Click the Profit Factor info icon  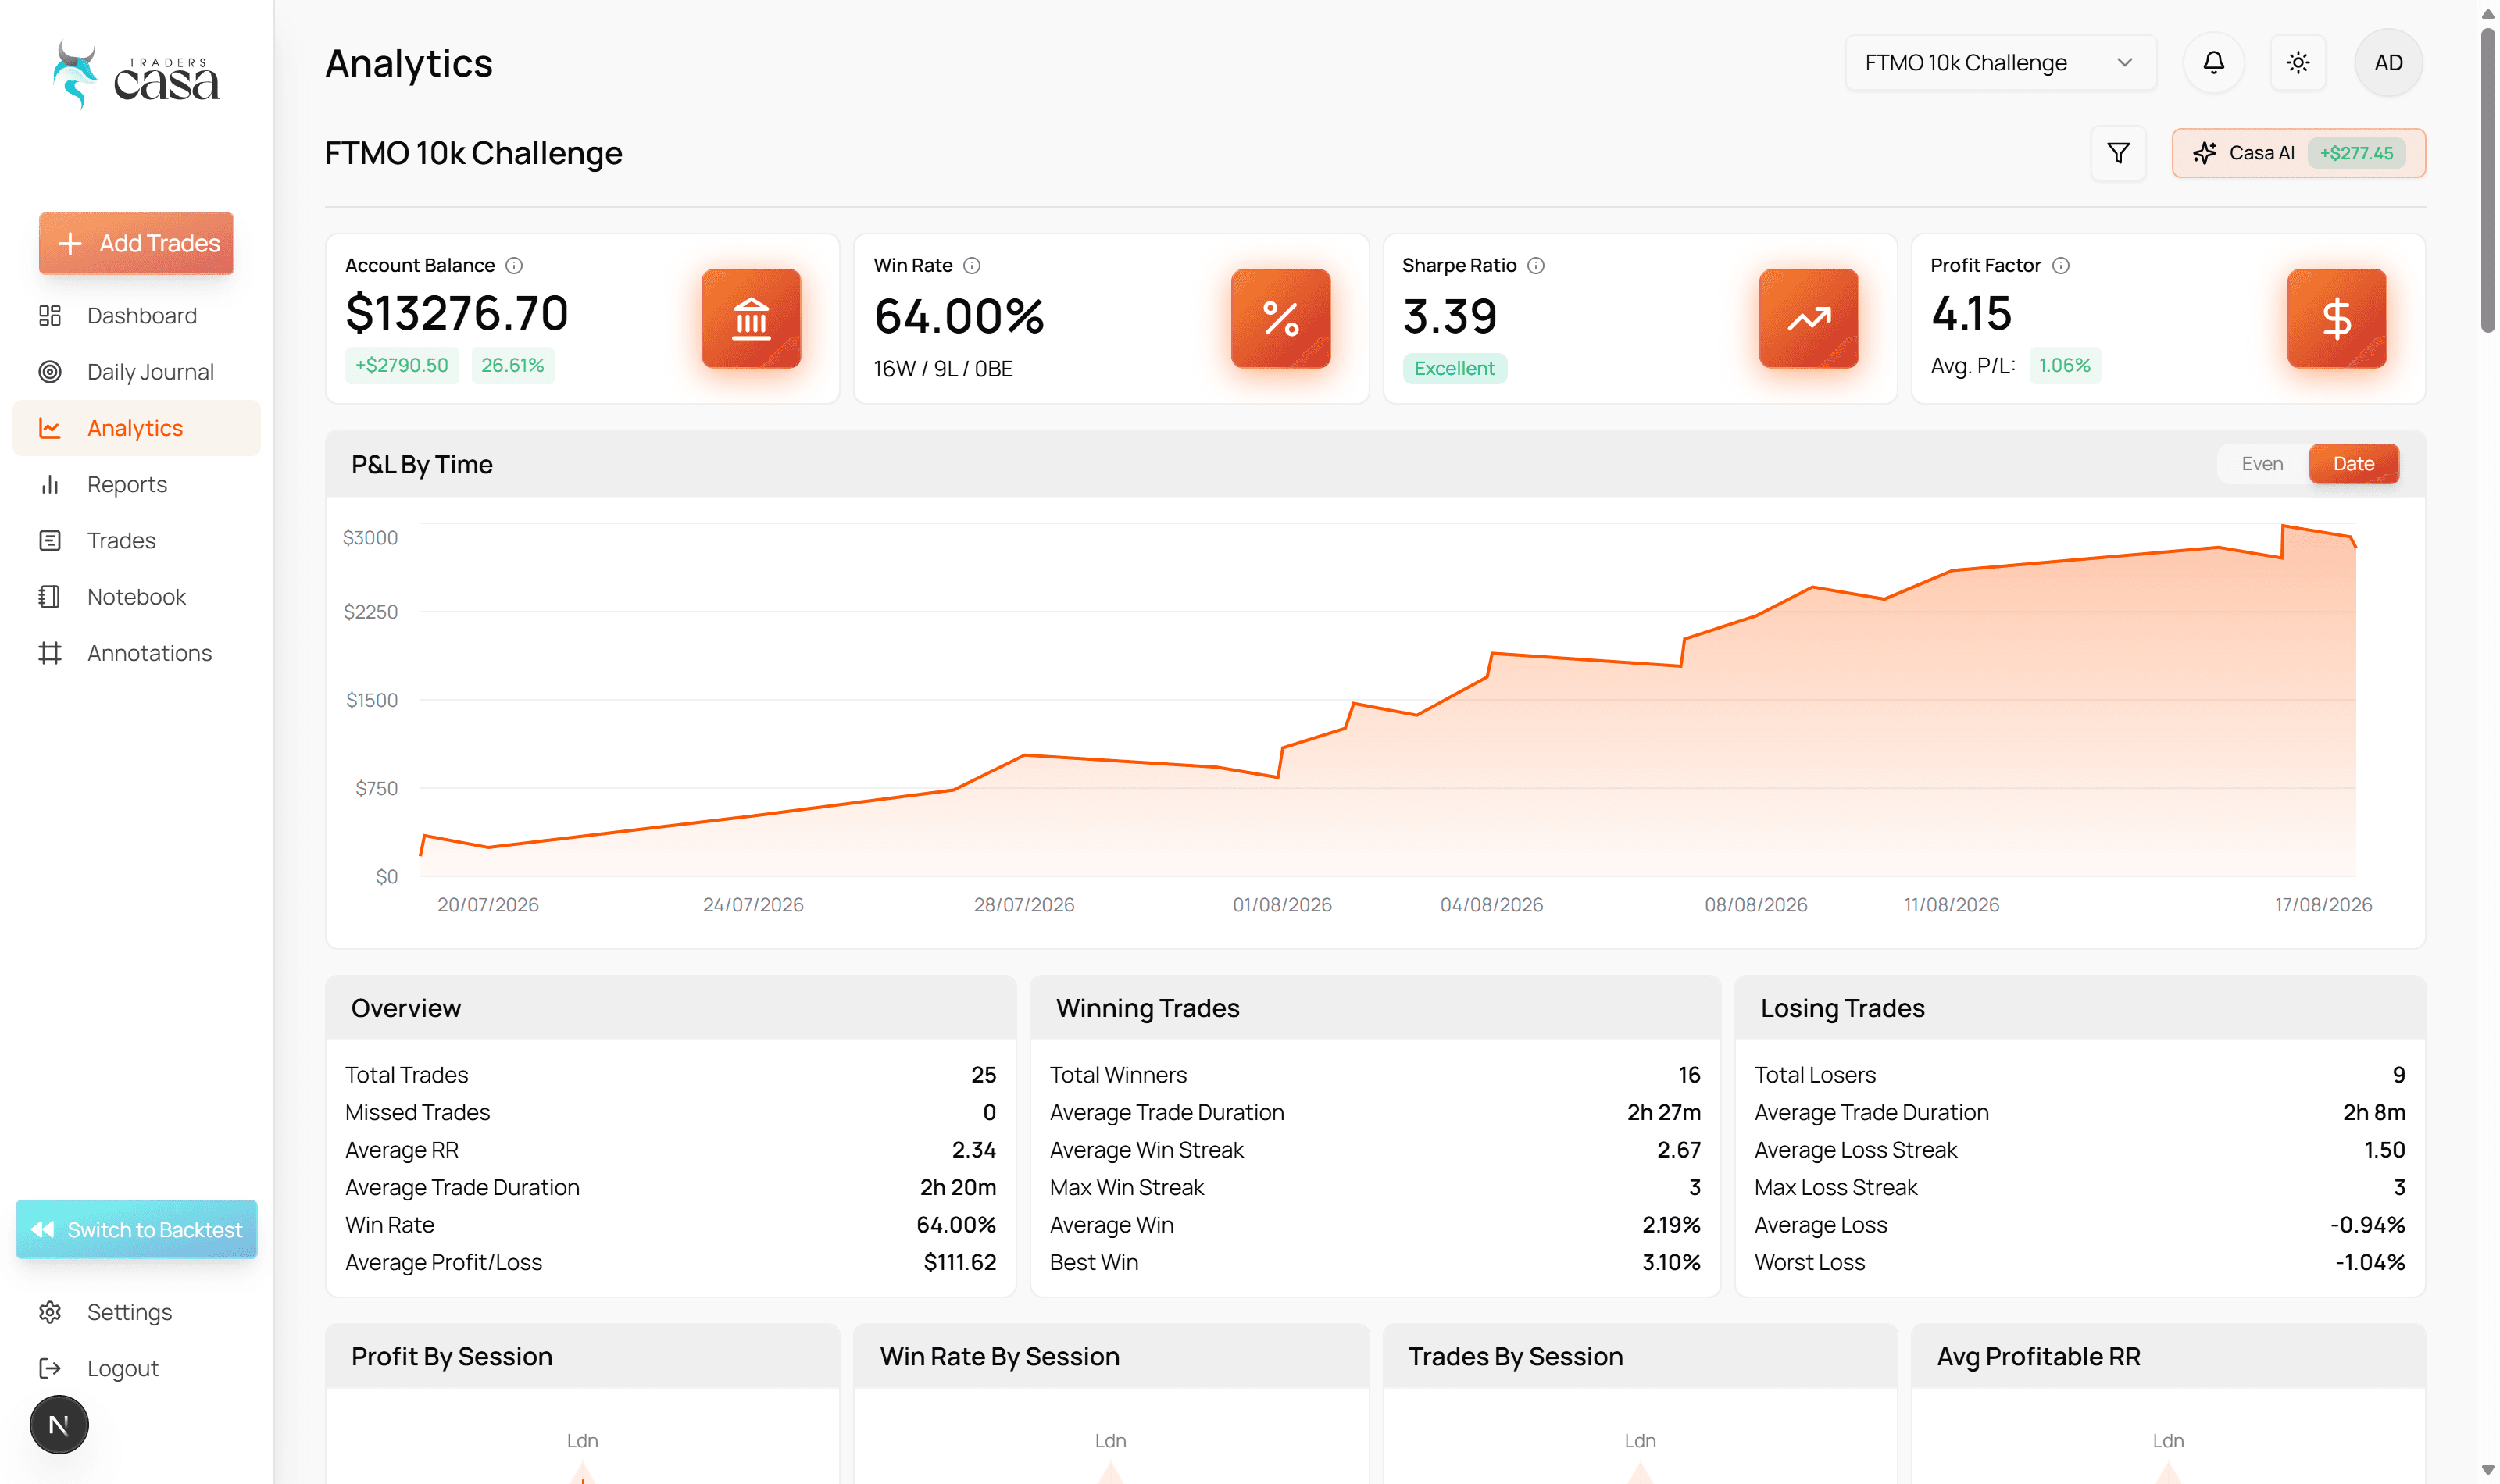[x=2061, y=265]
